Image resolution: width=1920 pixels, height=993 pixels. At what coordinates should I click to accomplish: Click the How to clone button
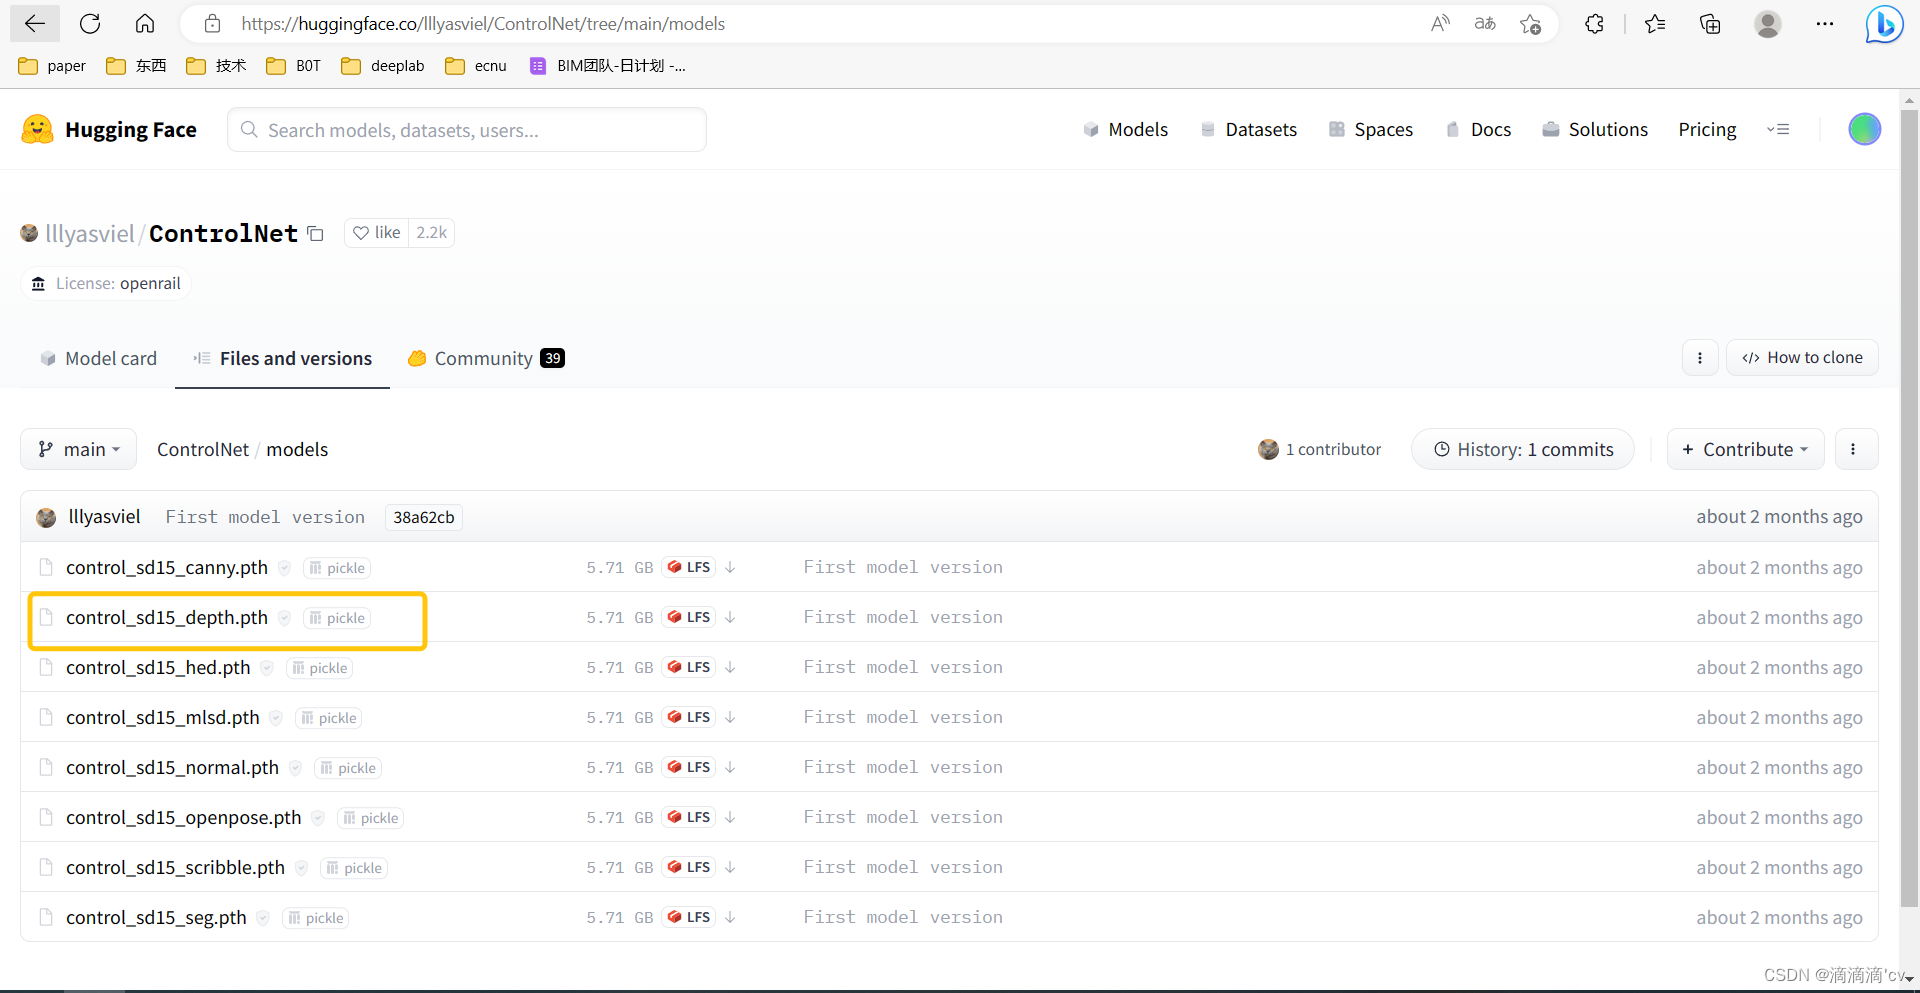click(1802, 358)
